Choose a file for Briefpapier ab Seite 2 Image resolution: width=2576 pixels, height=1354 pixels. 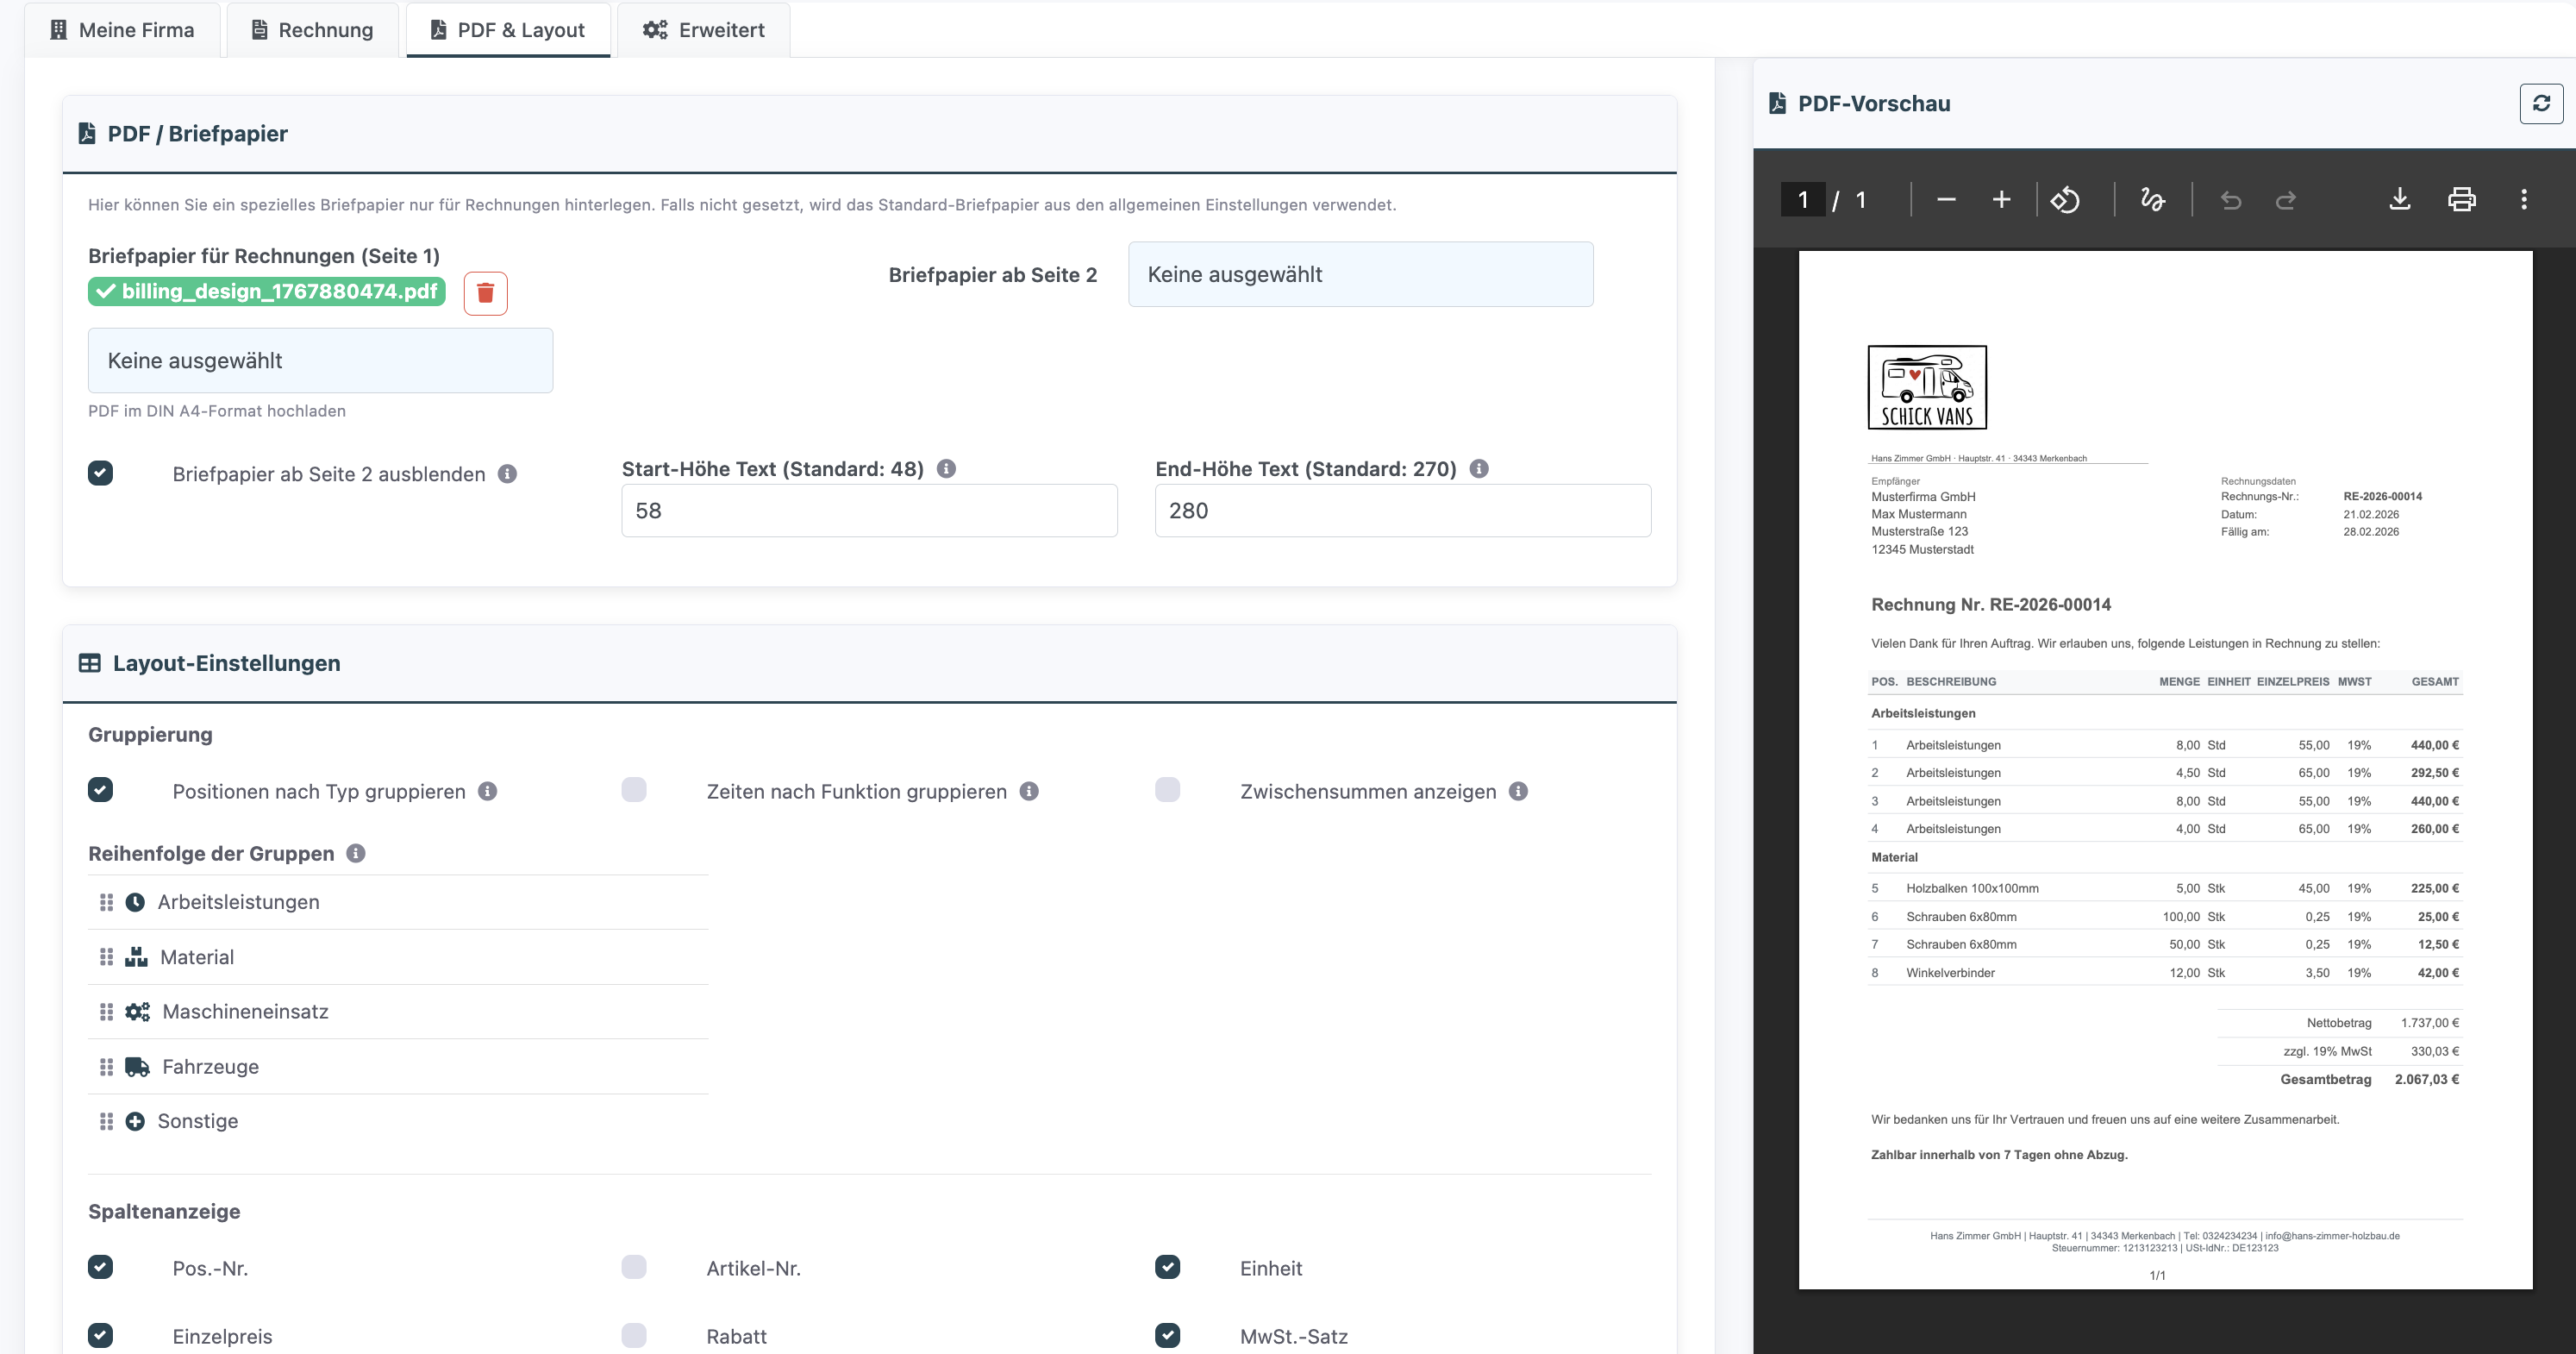pos(1360,274)
